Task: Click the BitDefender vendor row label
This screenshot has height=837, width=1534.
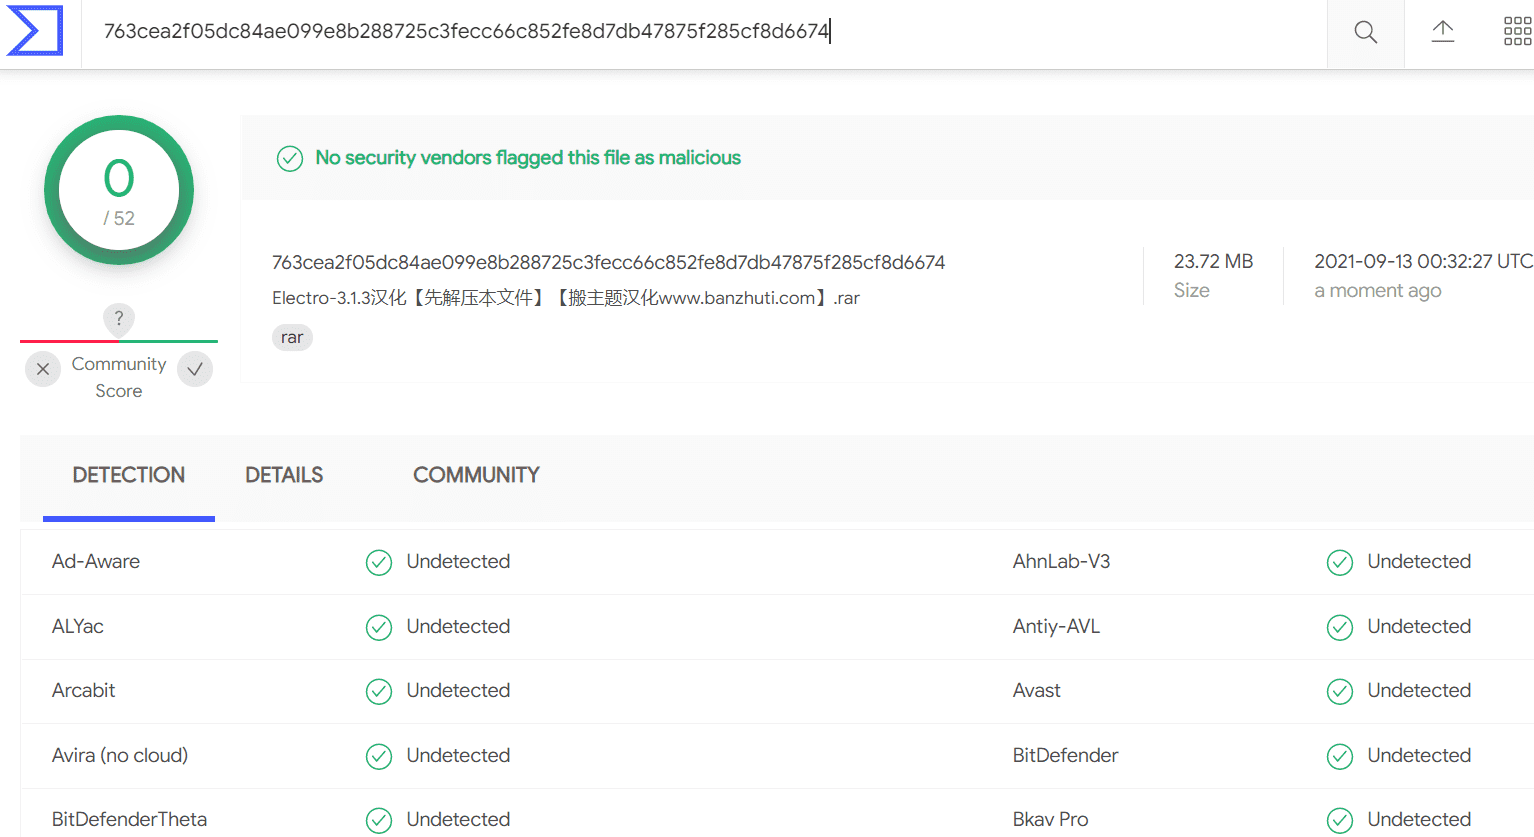Action: point(1065,755)
